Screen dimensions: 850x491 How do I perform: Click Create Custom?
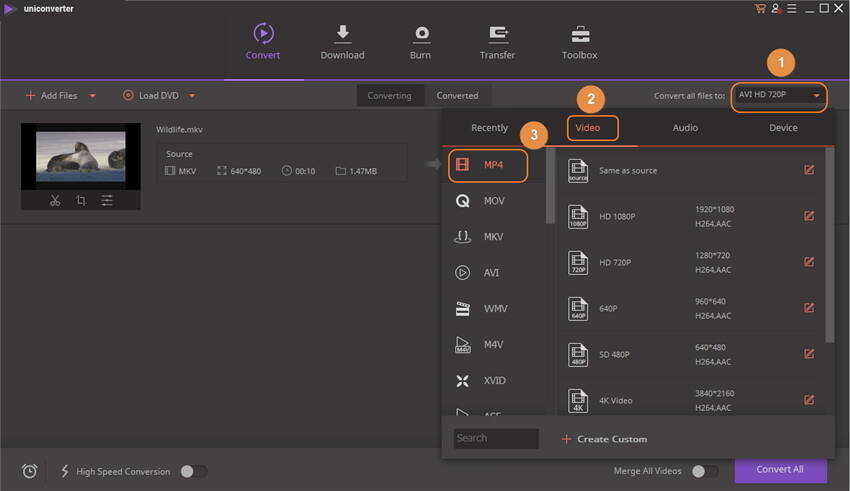(x=605, y=439)
